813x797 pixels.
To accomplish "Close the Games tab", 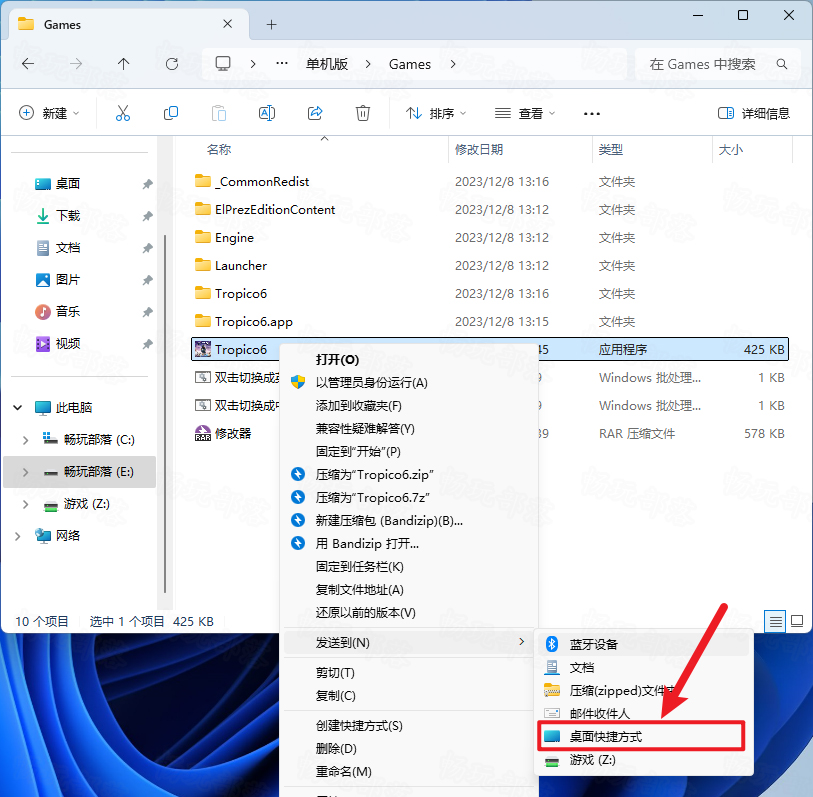I will 227,24.
